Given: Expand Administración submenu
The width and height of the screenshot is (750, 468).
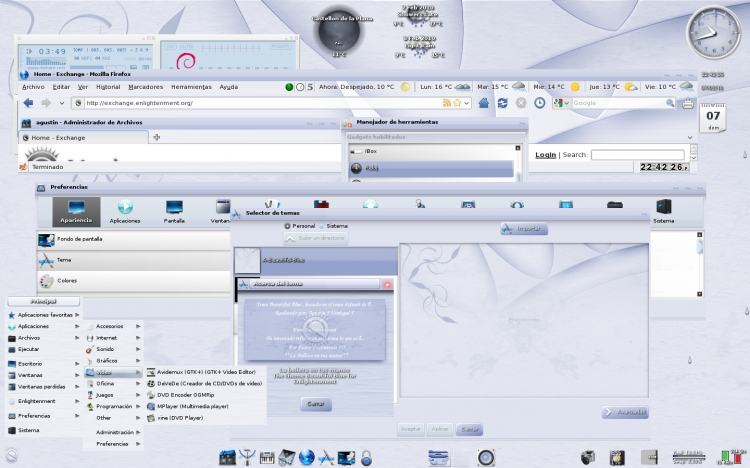Looking at the screenshot, I should pyautogui.click(x=114, y=432).
